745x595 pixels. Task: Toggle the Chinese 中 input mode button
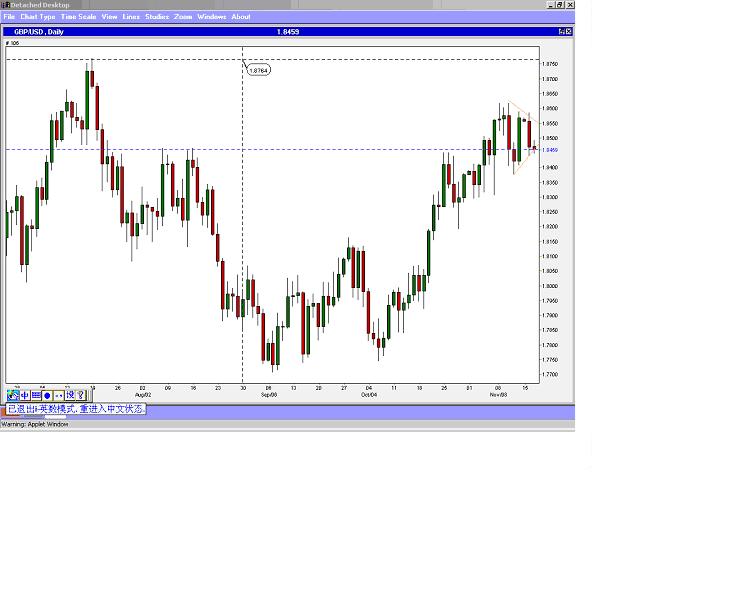(x=25, y=395)
